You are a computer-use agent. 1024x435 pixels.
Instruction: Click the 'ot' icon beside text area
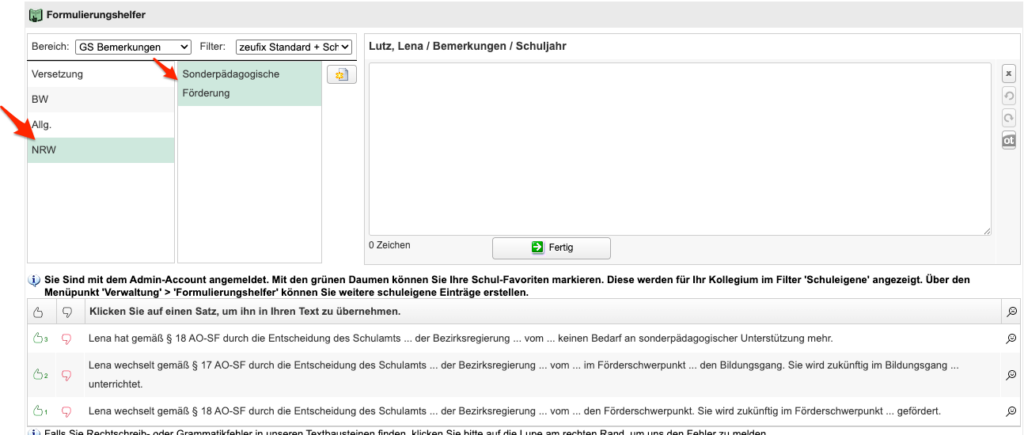pos(1009,140)
